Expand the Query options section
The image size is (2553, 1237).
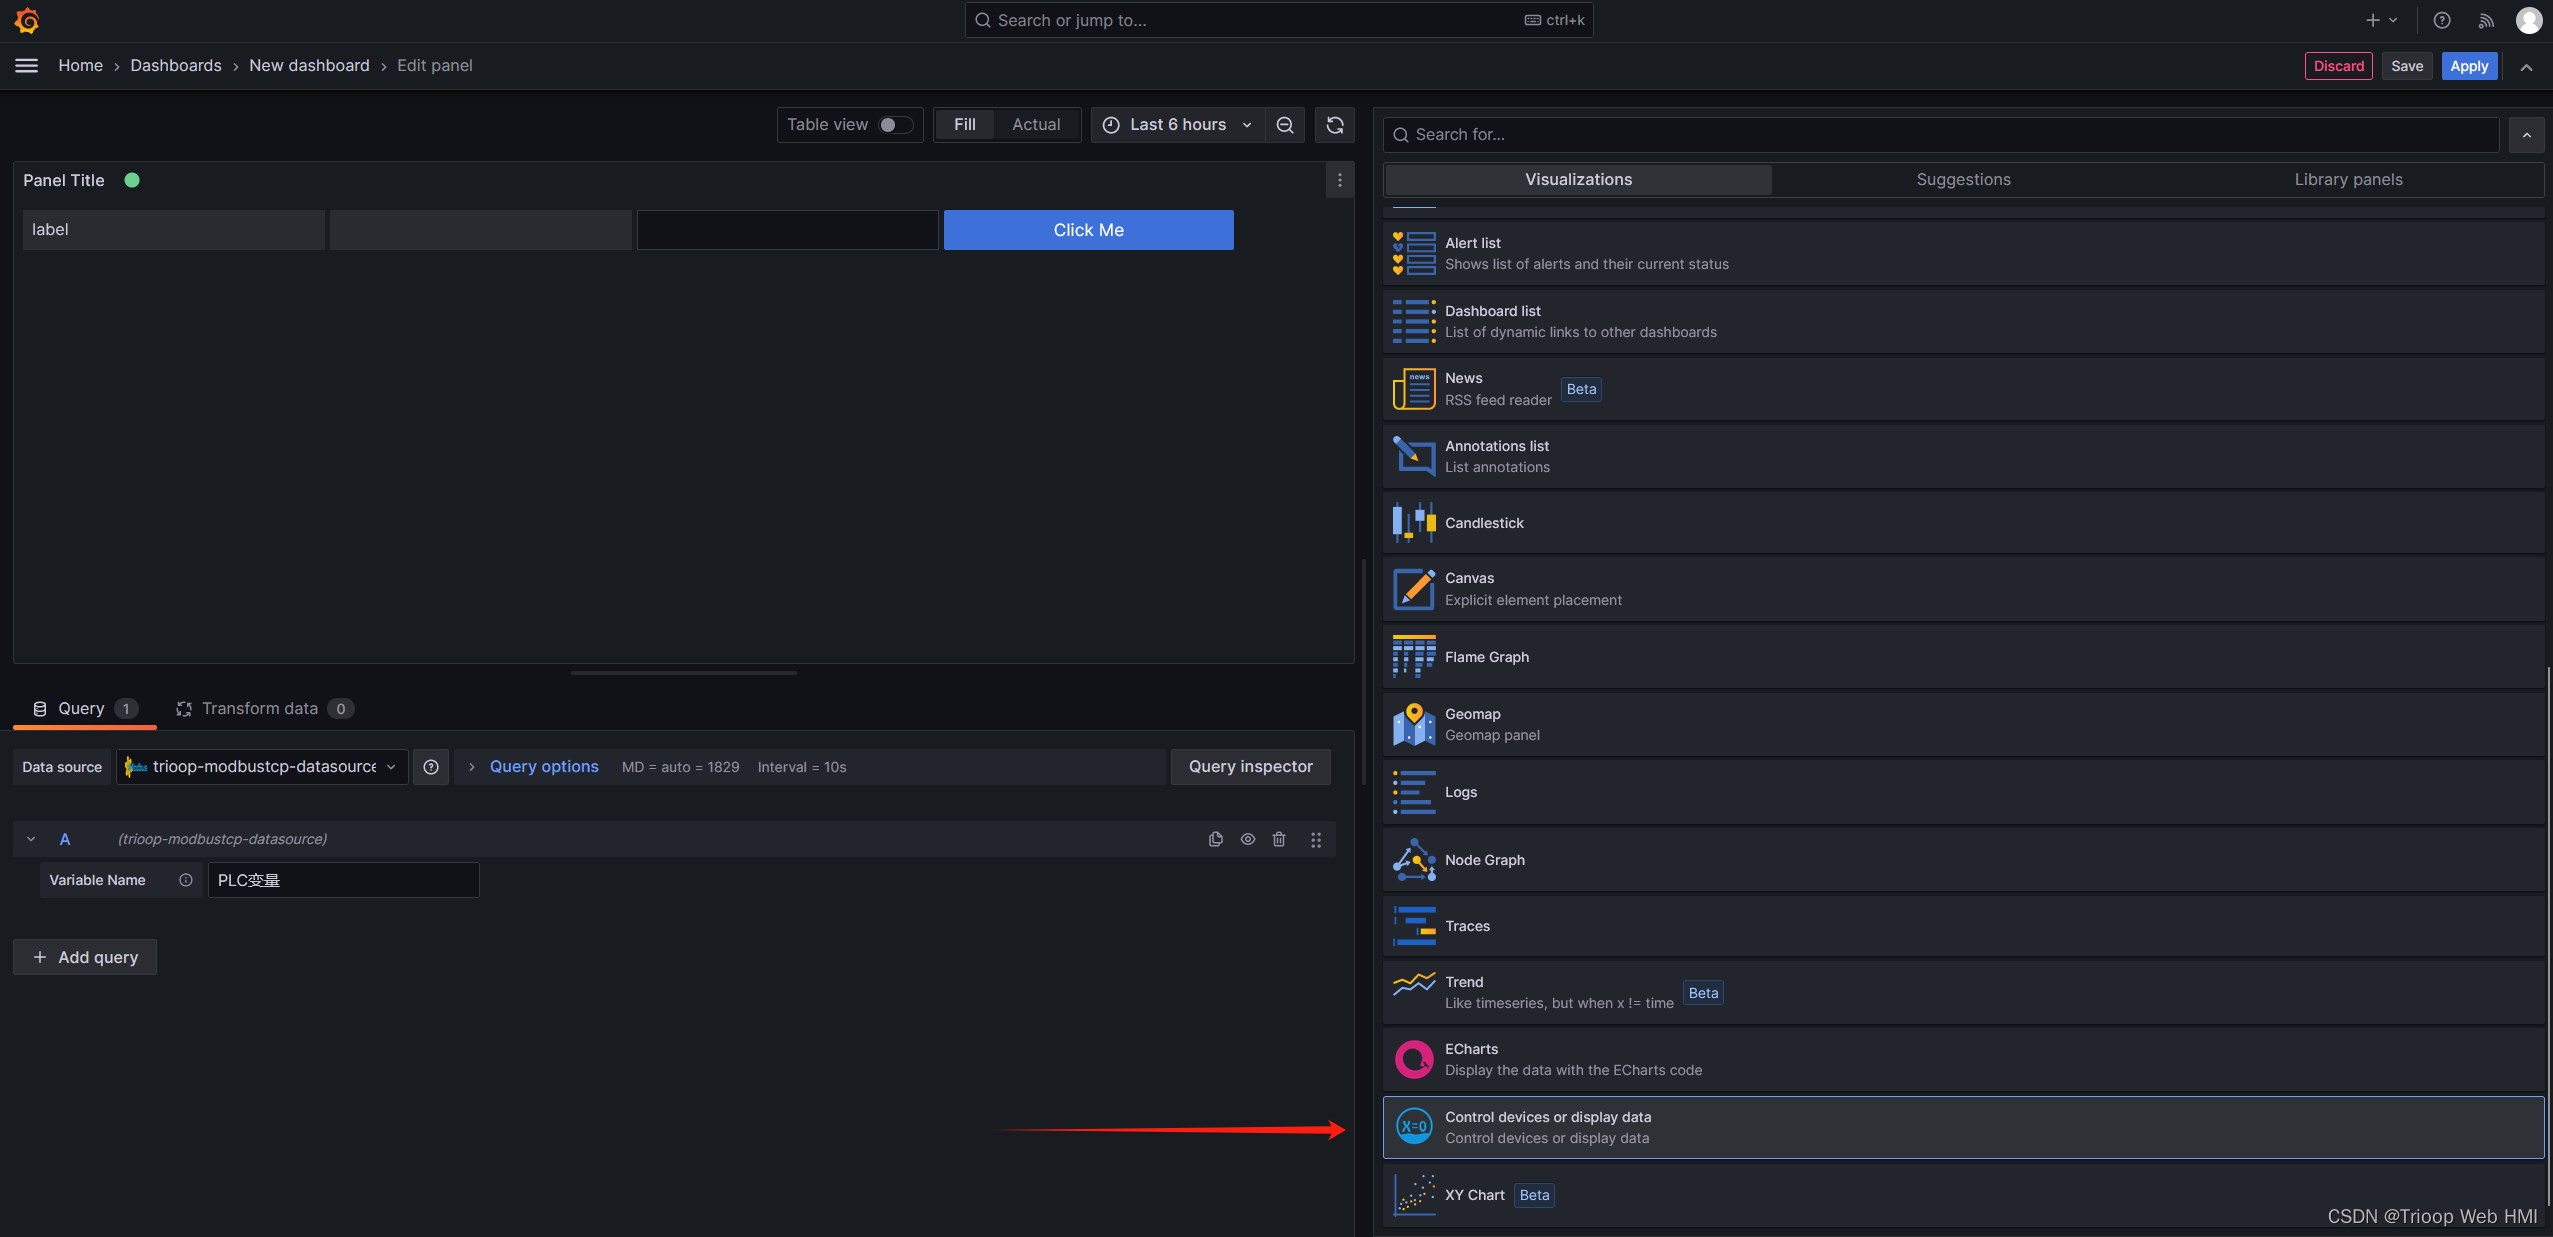[x=469, y=767]
